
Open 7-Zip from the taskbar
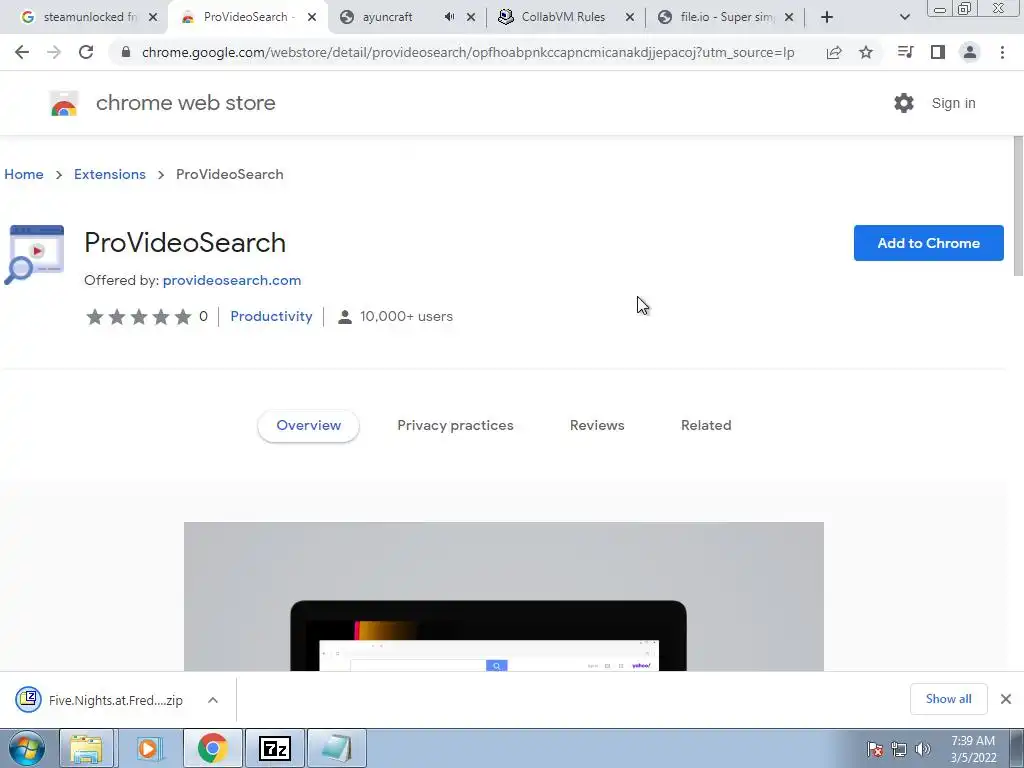pos(274,748)
